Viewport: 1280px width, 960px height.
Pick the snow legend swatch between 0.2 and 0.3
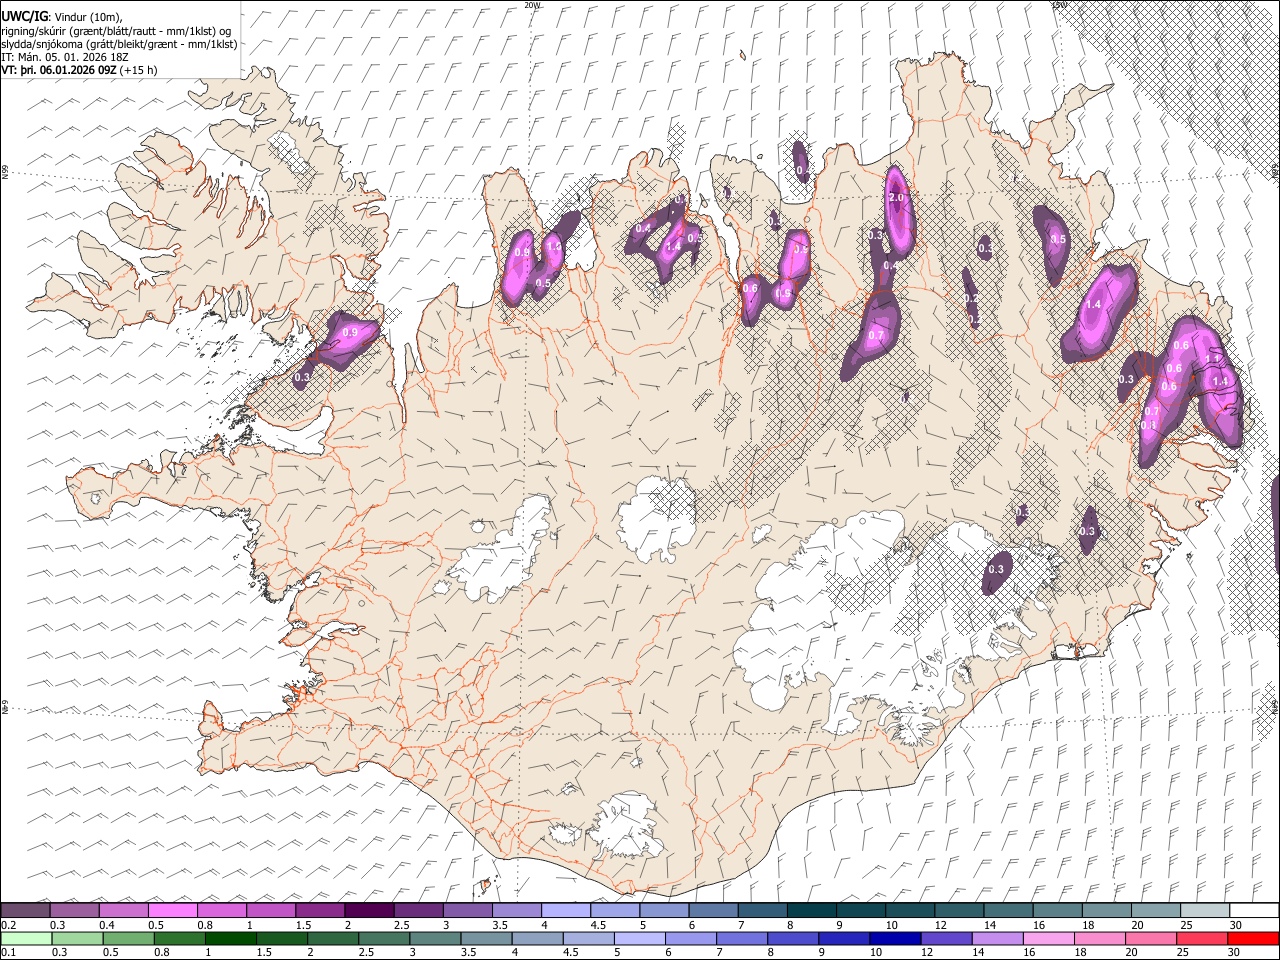click(x=25, y=910)
